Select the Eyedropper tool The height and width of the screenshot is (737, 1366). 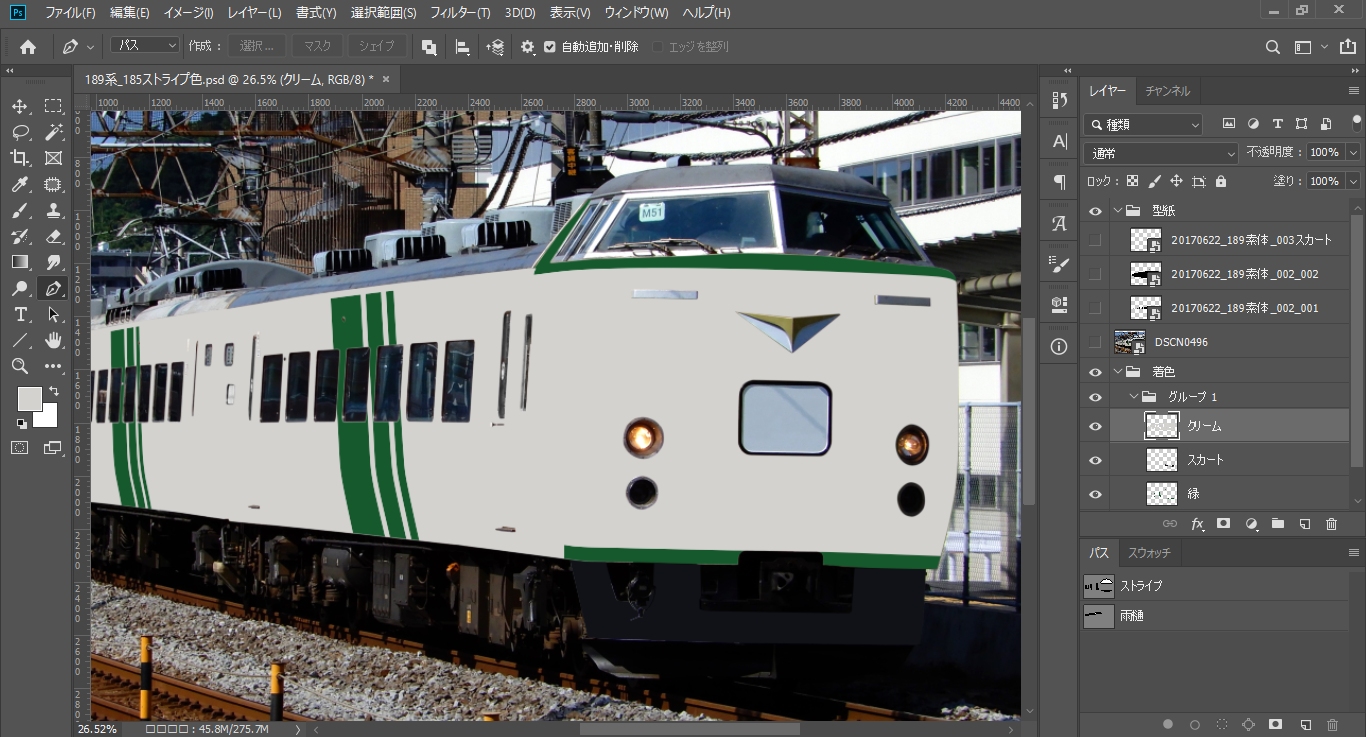point(20,184)
